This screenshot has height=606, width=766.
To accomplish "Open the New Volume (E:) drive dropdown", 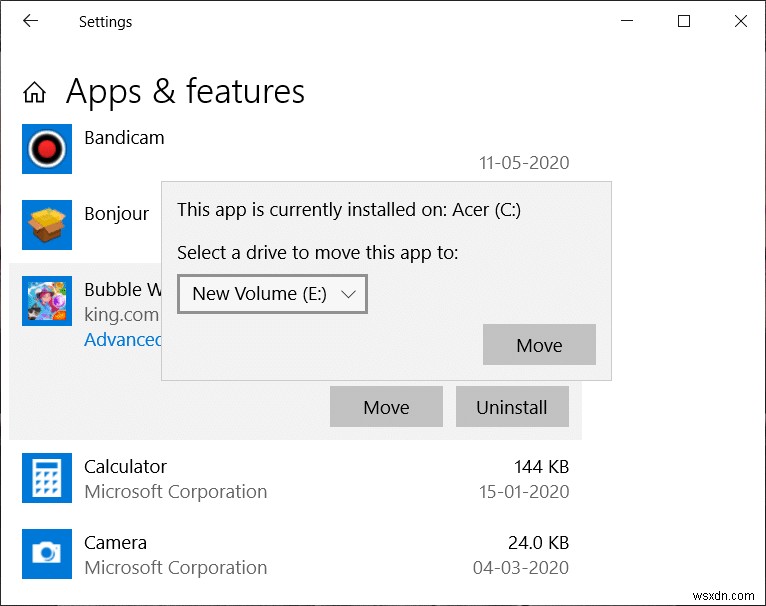I will click(272, 294).
